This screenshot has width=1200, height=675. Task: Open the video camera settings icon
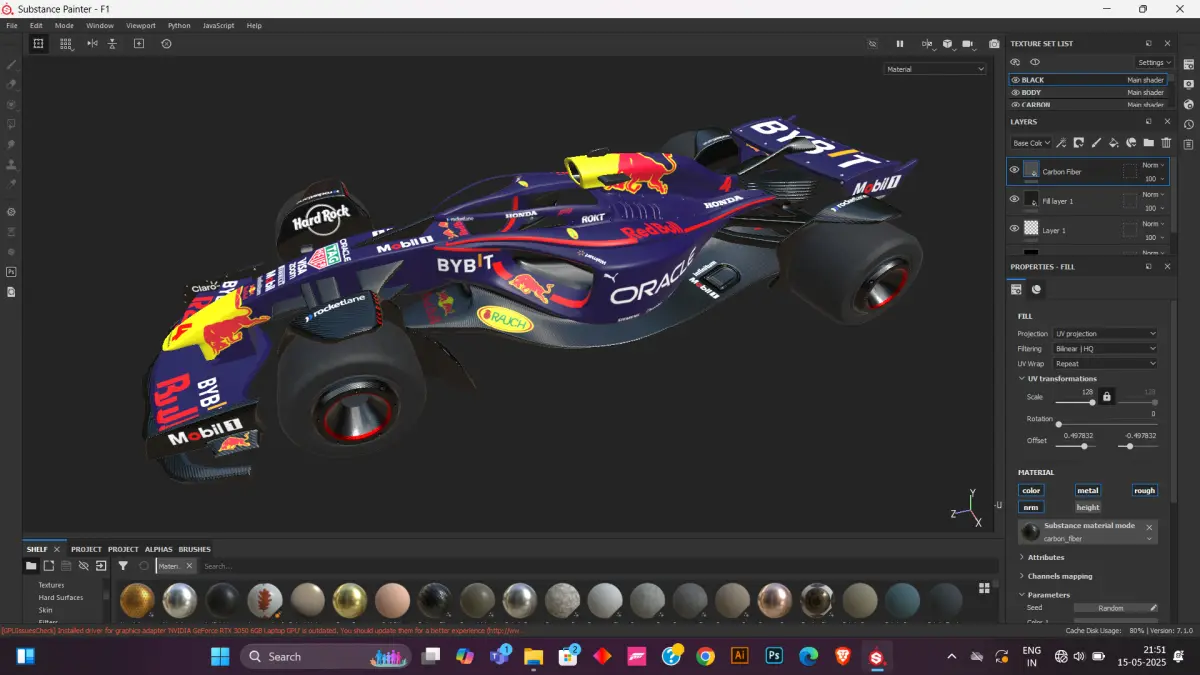[967, 44]
